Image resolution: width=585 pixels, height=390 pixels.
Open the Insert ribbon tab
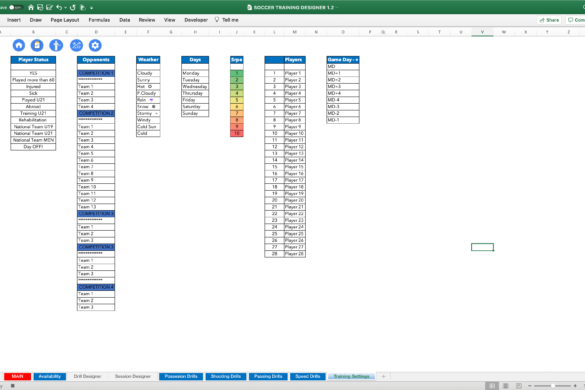(14, 20)
